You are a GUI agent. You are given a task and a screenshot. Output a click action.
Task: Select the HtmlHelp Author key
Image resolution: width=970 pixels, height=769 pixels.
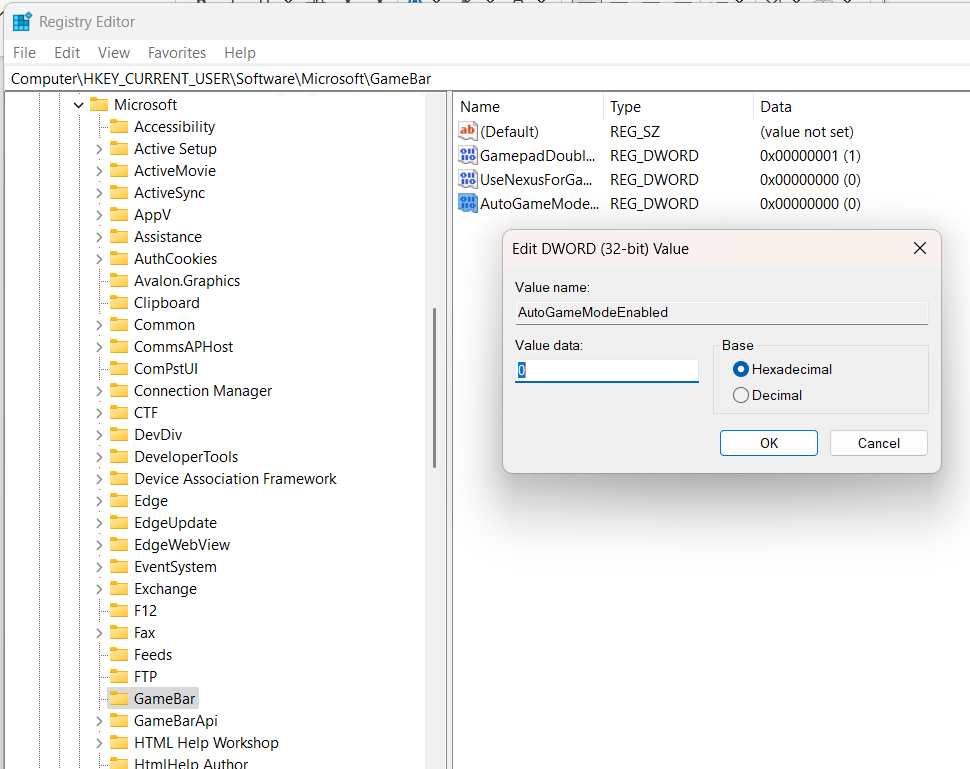191,763
